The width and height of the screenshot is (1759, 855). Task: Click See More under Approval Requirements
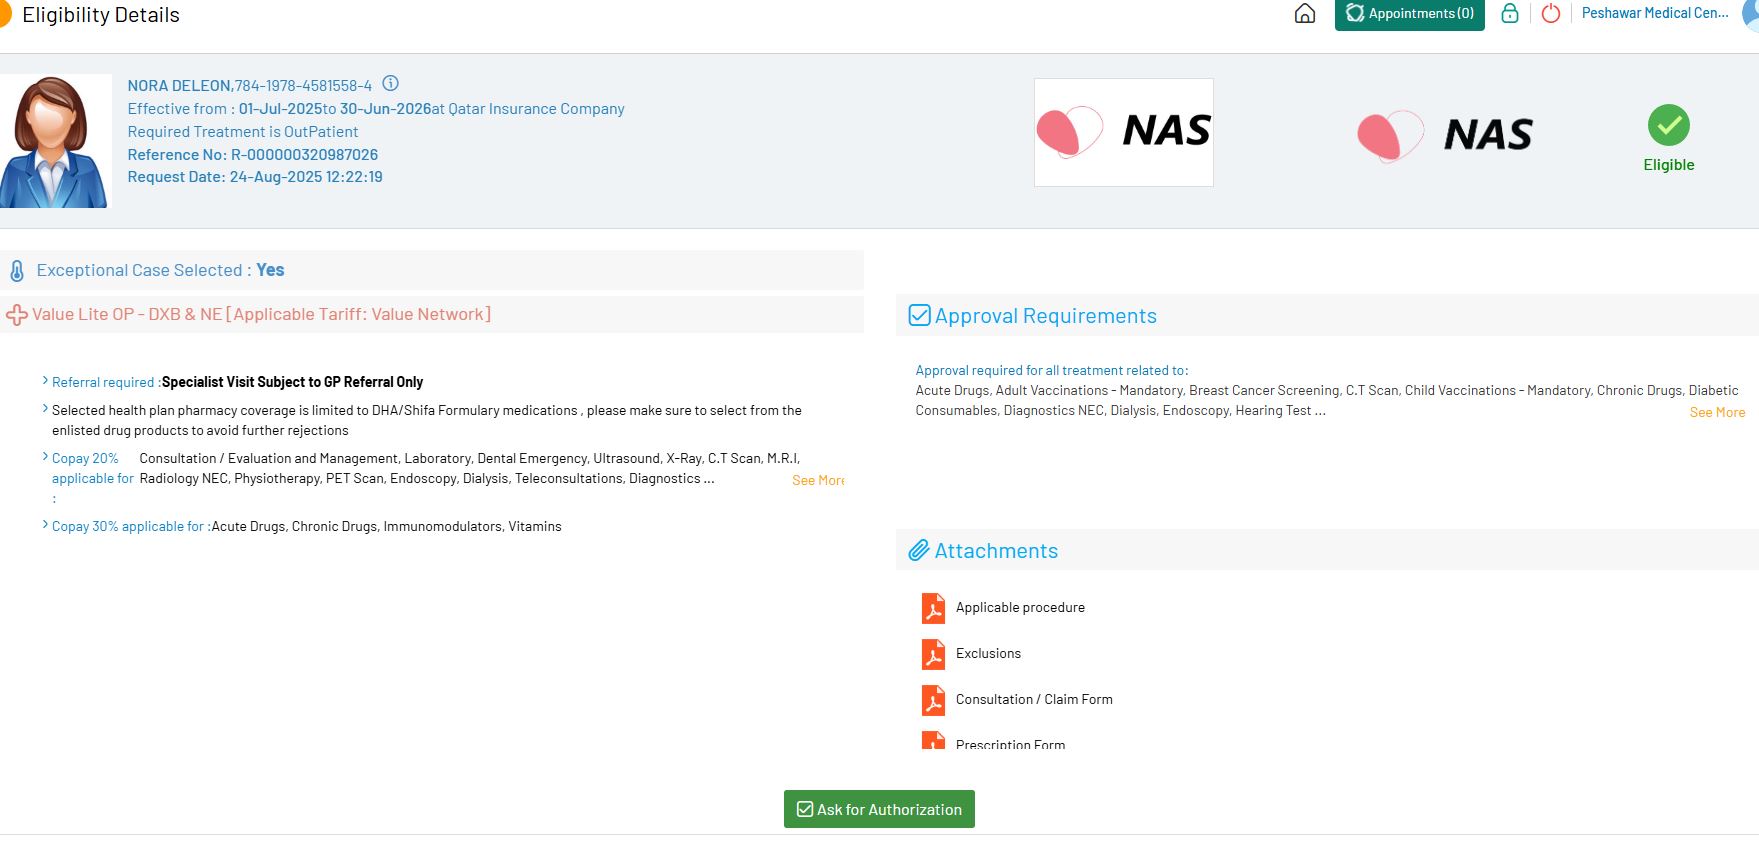pos(1716,412)
